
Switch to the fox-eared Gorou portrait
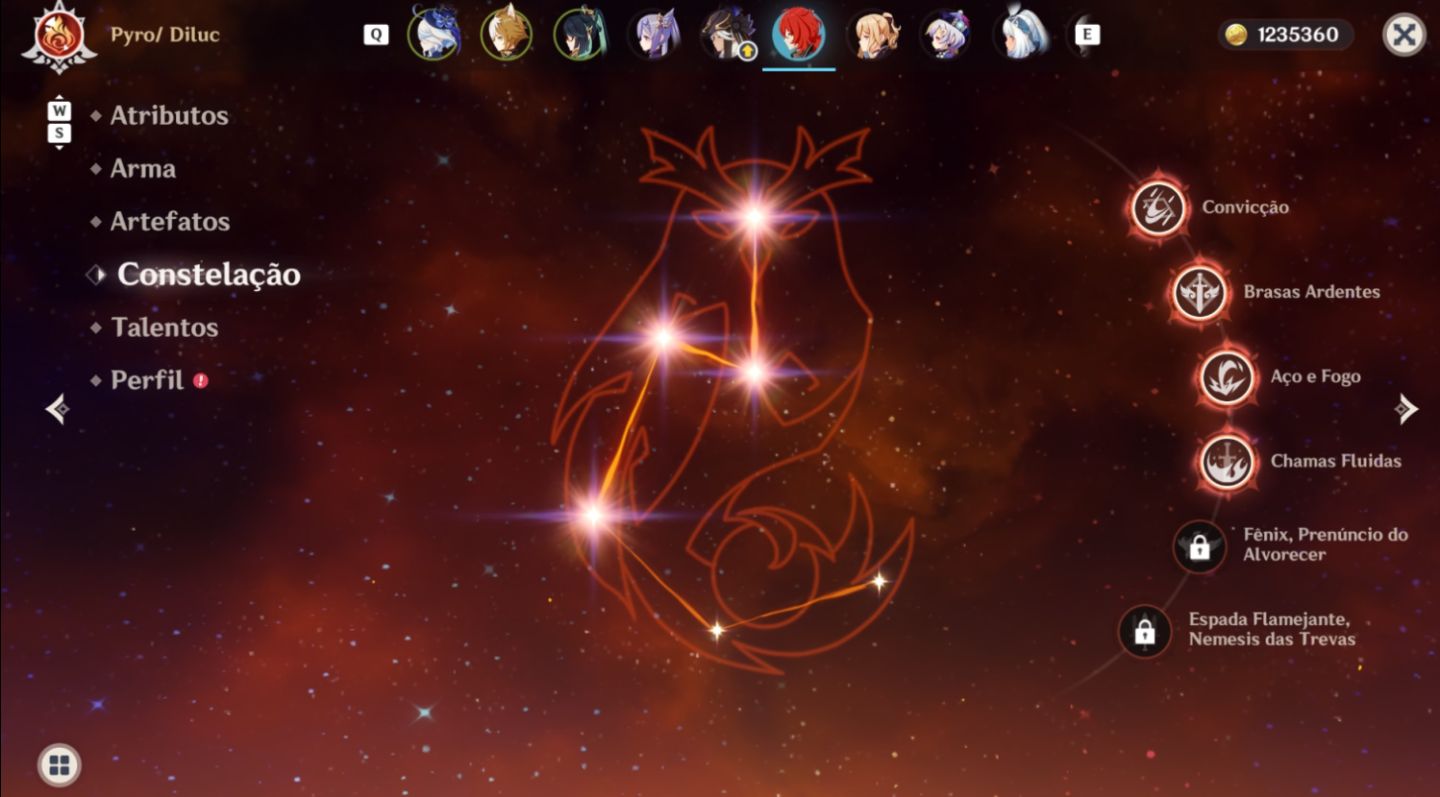click(x=506, y=34)
